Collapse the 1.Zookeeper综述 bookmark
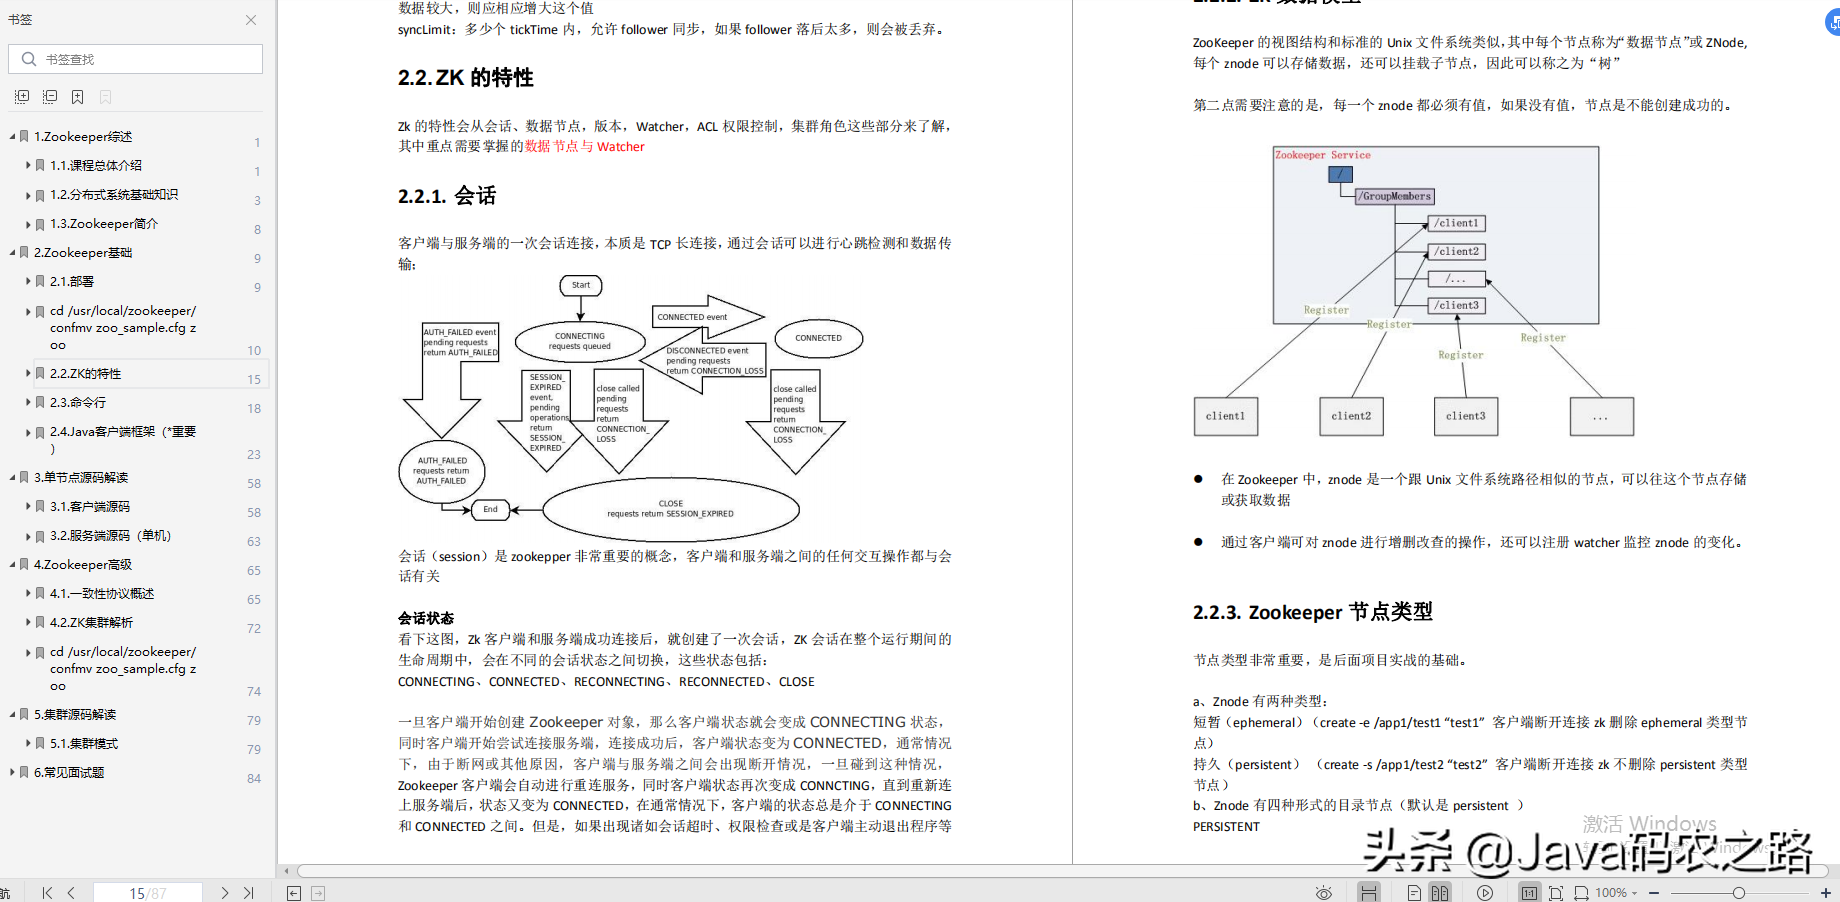Image resolution: width=1840 pixels, height=902 pixels. click(x=12, y=136)
